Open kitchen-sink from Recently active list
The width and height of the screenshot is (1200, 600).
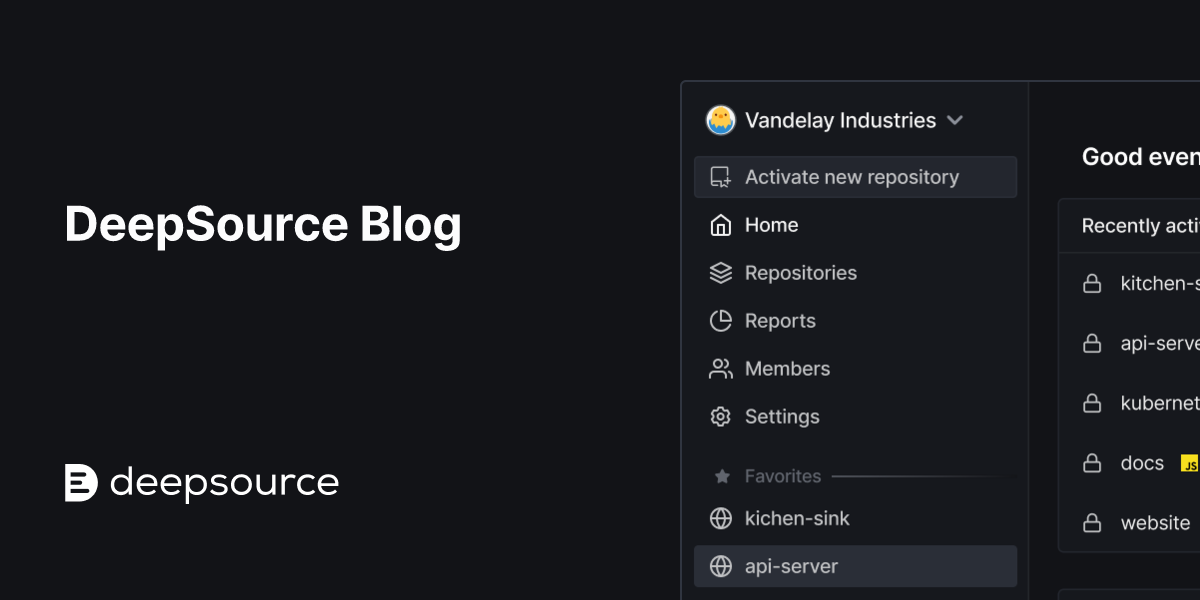[x=1160, y=283]
